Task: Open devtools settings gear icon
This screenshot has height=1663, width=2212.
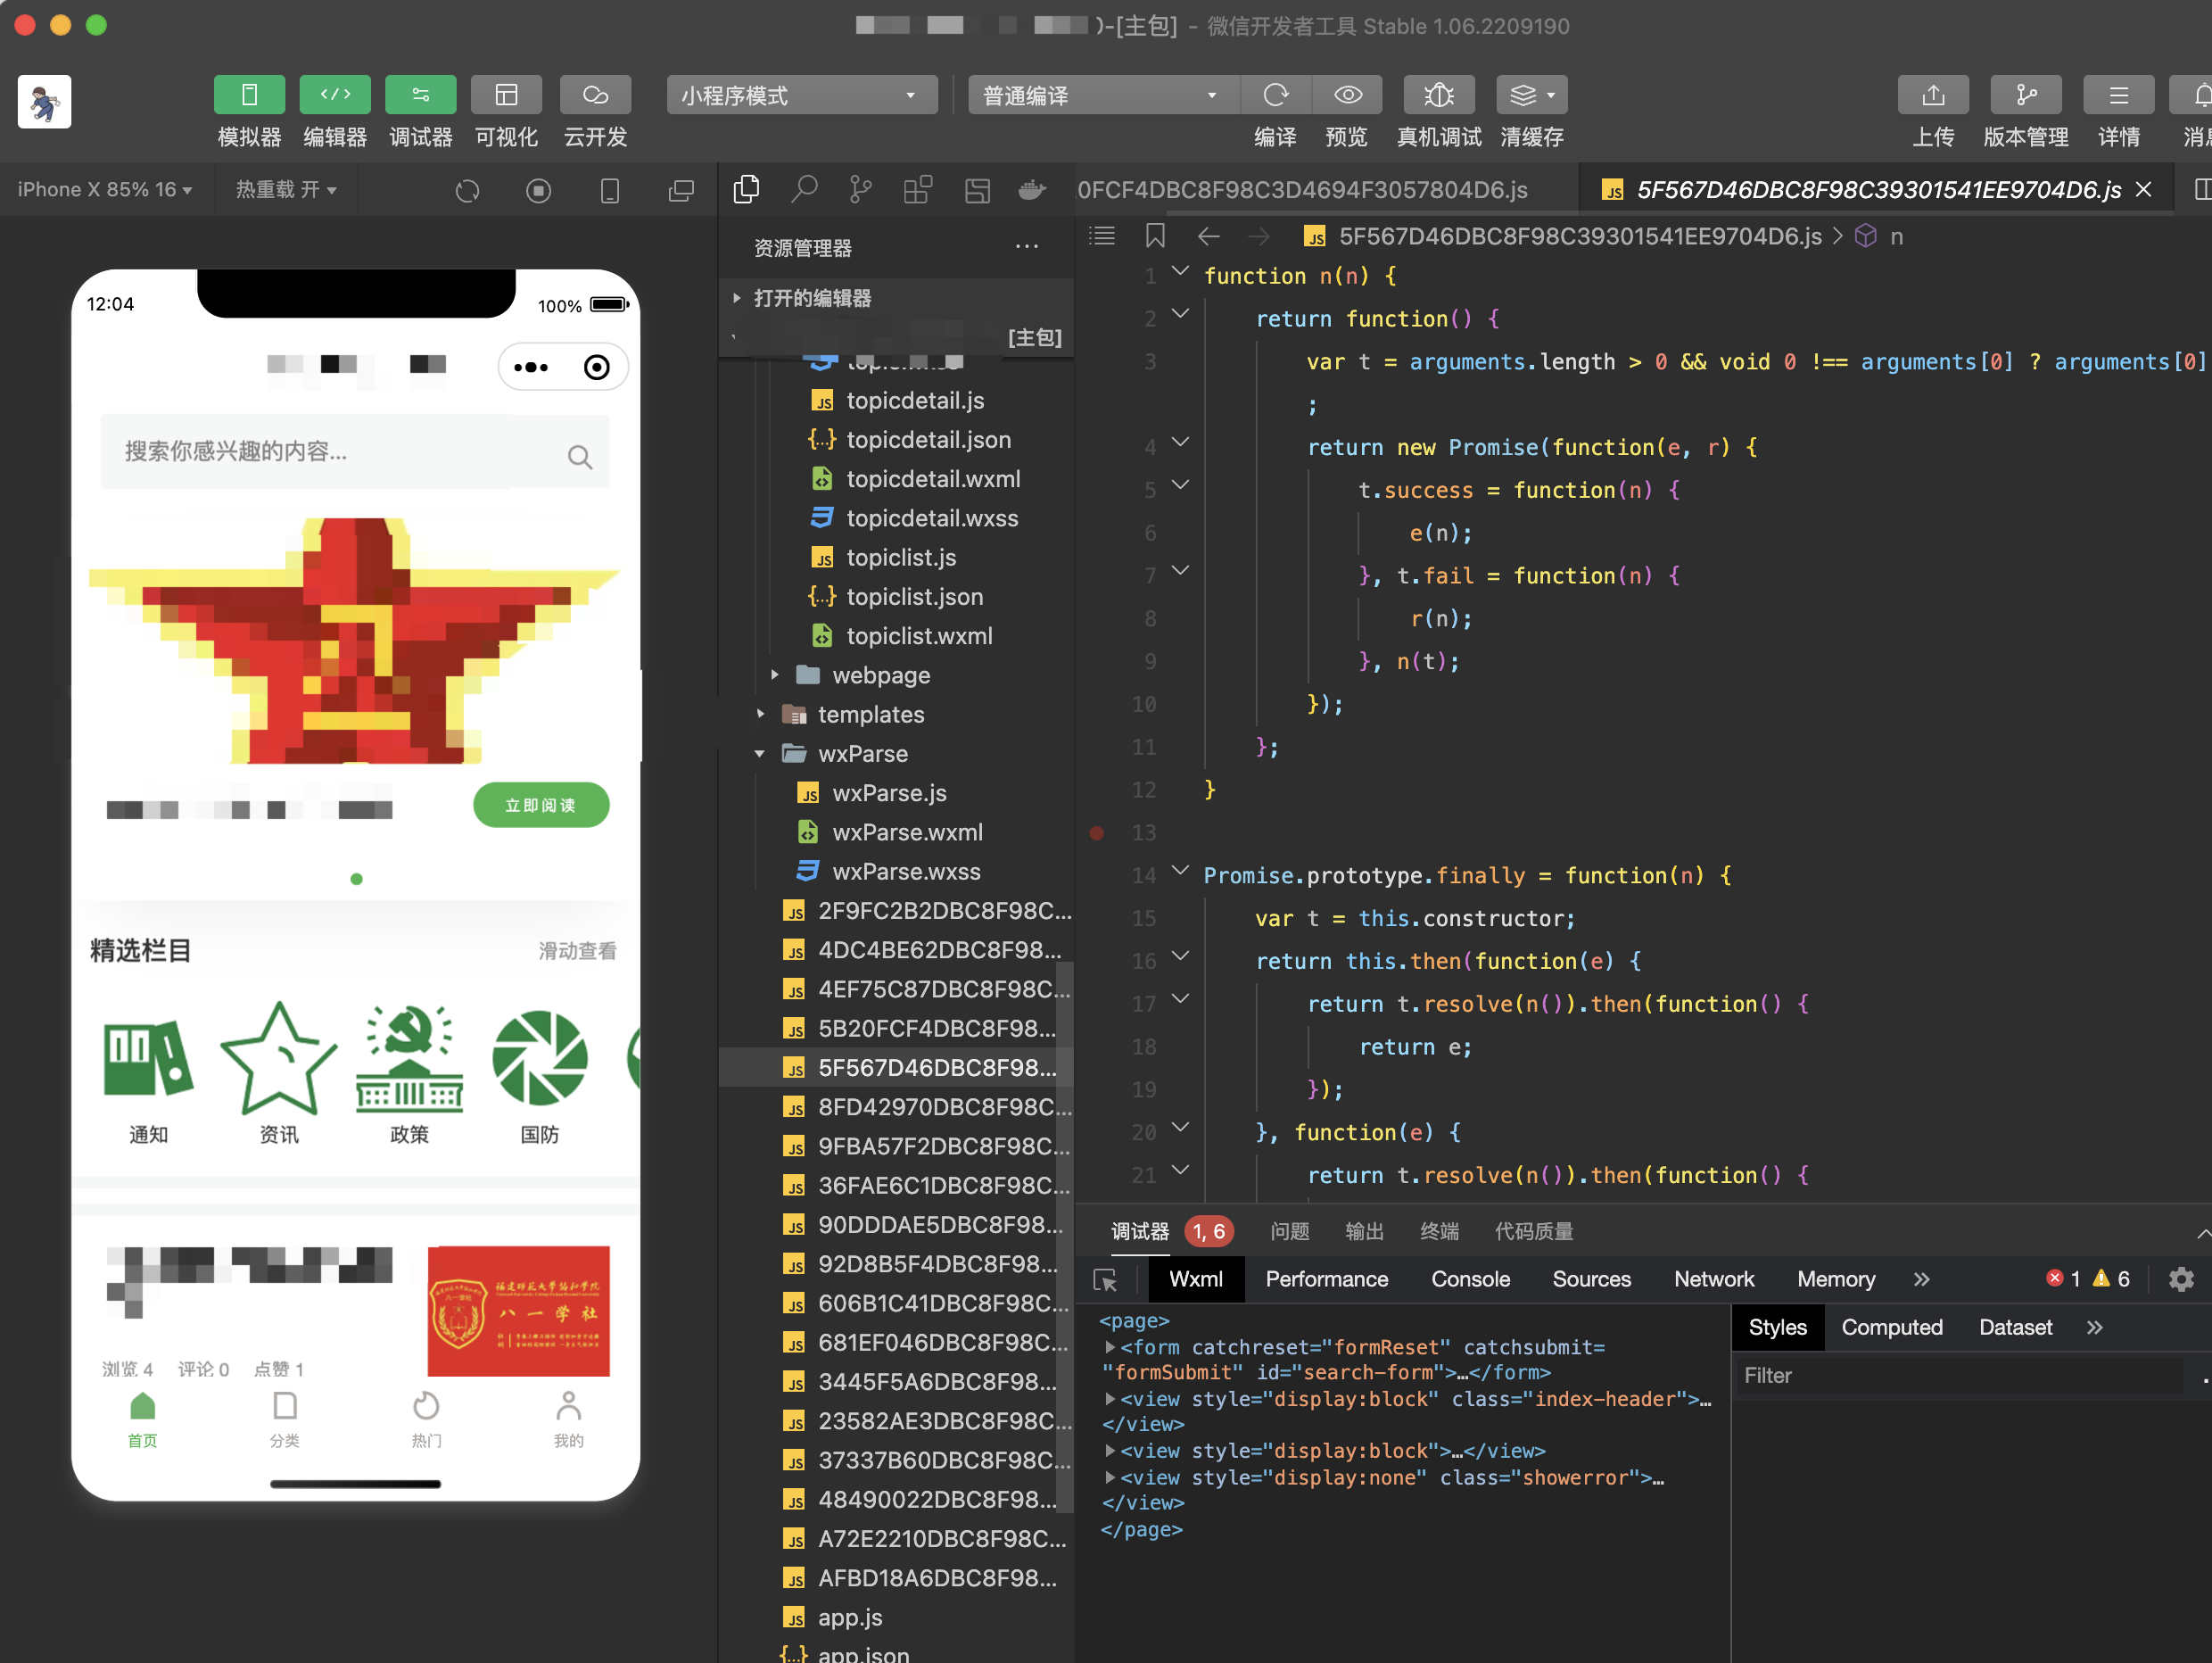Action: (x=2181, y=1279)
